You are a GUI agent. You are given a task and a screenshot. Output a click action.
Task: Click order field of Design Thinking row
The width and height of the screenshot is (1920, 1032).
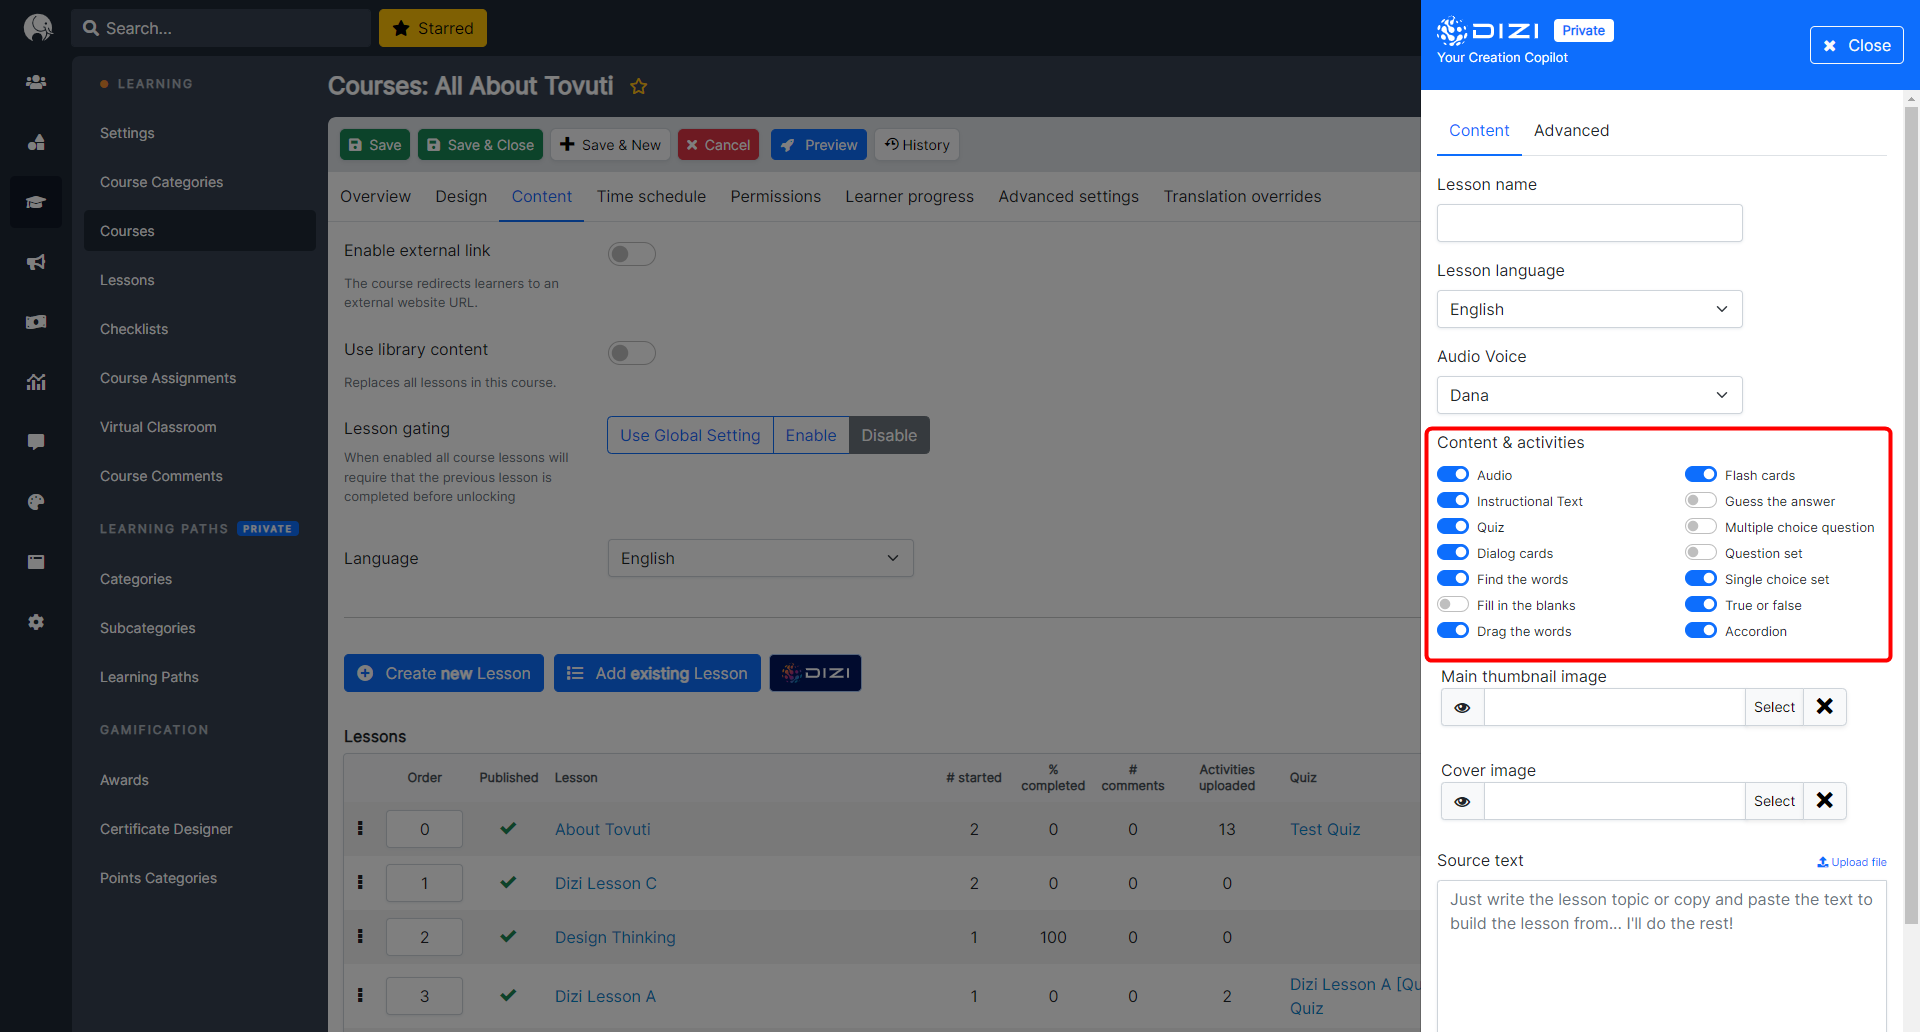pos(424,937)
